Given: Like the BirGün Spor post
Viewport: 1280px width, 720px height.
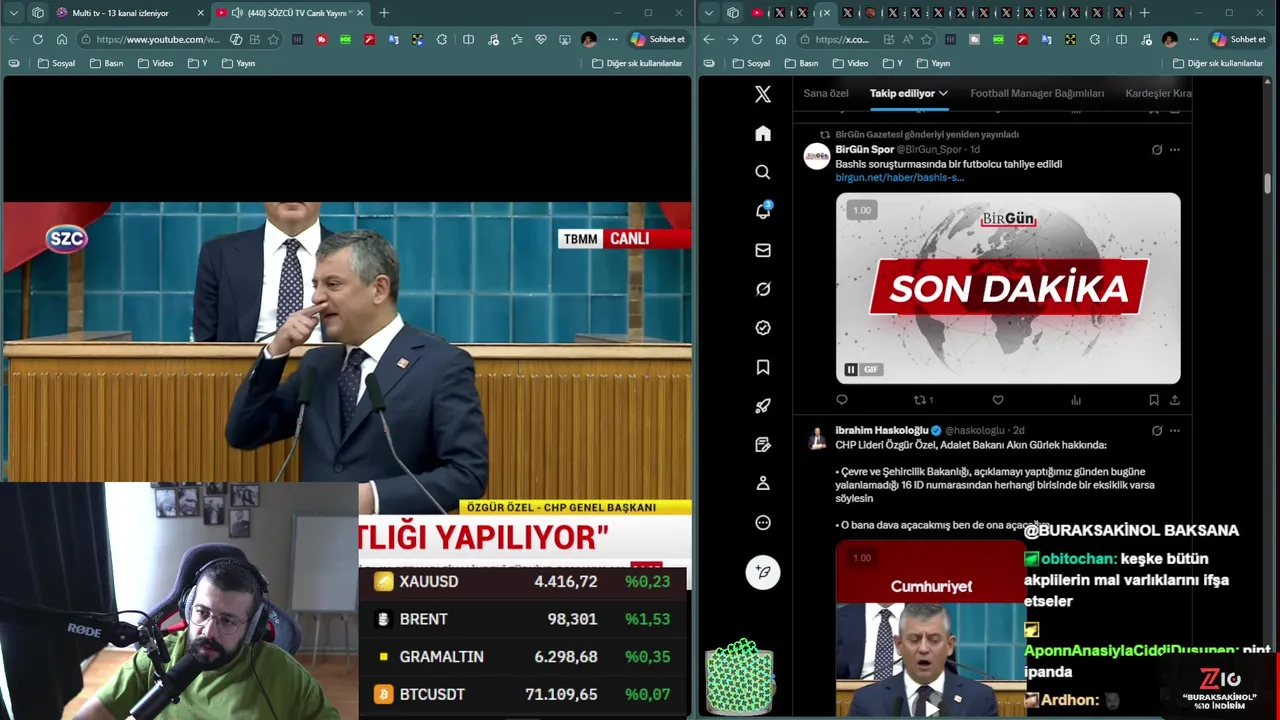Looking at the screenshot, I should click(998, 400).
